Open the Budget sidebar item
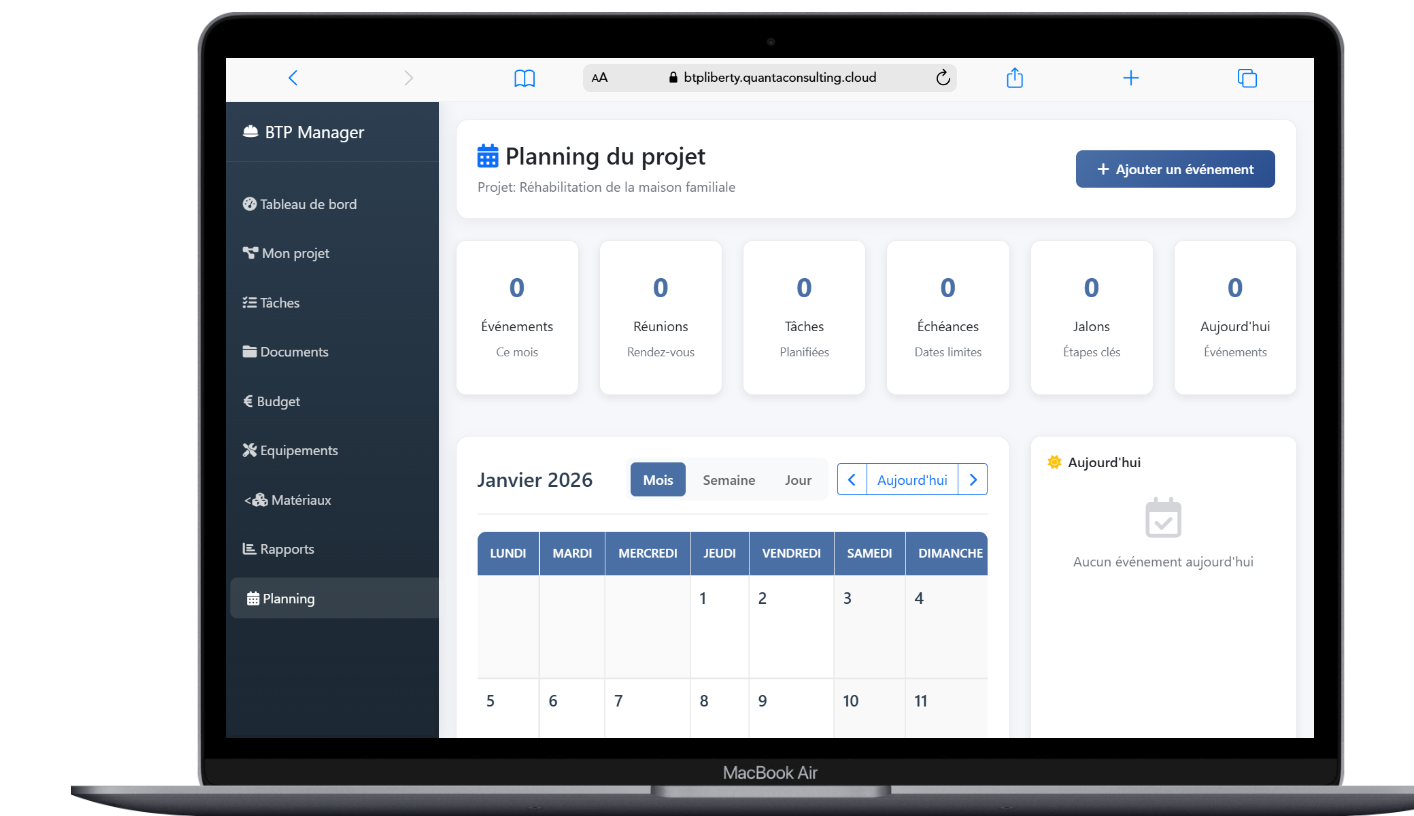 point(277,401)
